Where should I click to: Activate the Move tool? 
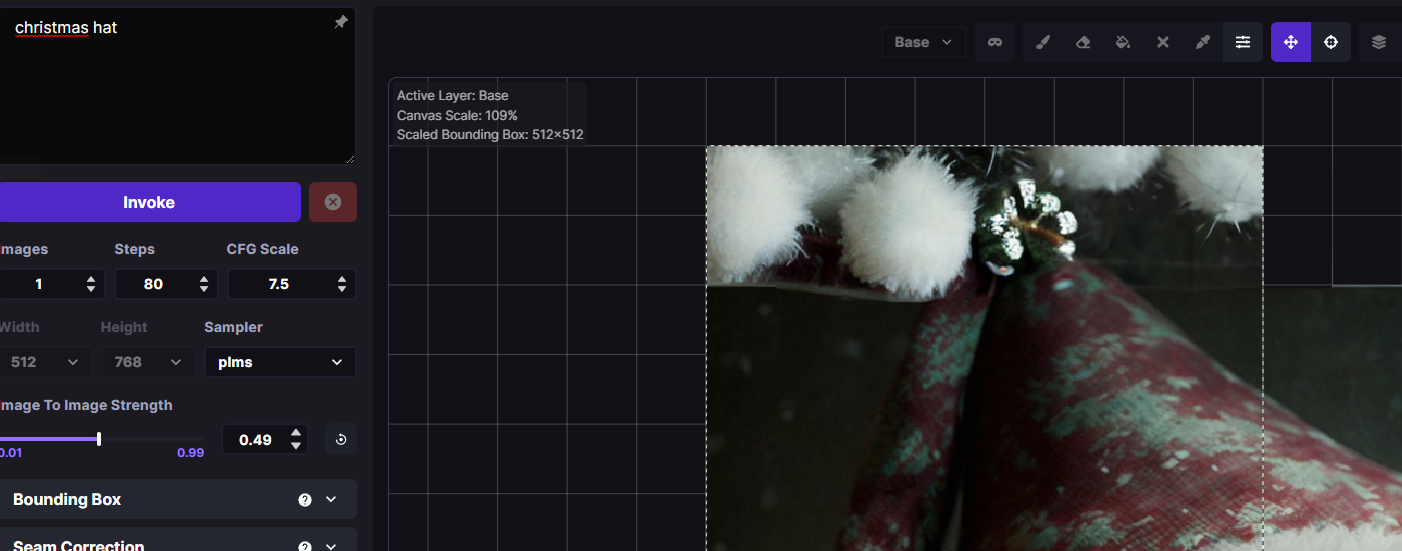click(x=1291, y=42)
